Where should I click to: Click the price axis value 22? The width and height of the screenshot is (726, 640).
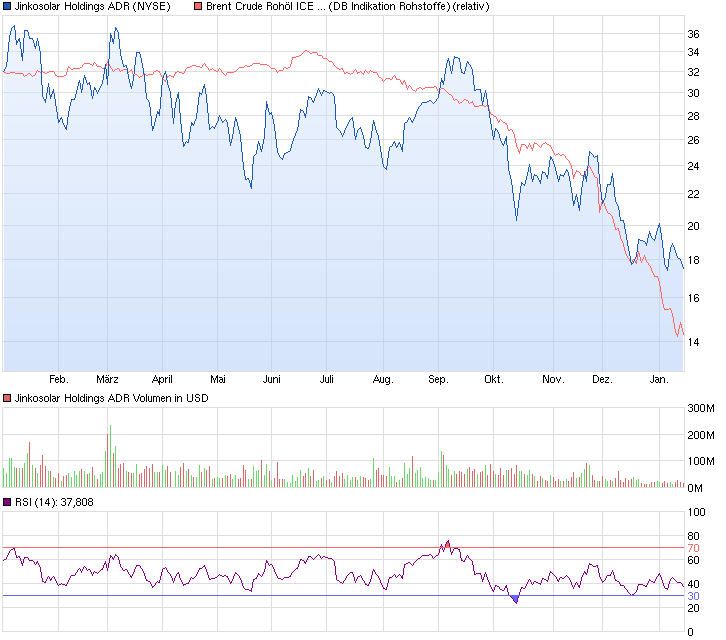pyautogui.click(x=693, y=194)
